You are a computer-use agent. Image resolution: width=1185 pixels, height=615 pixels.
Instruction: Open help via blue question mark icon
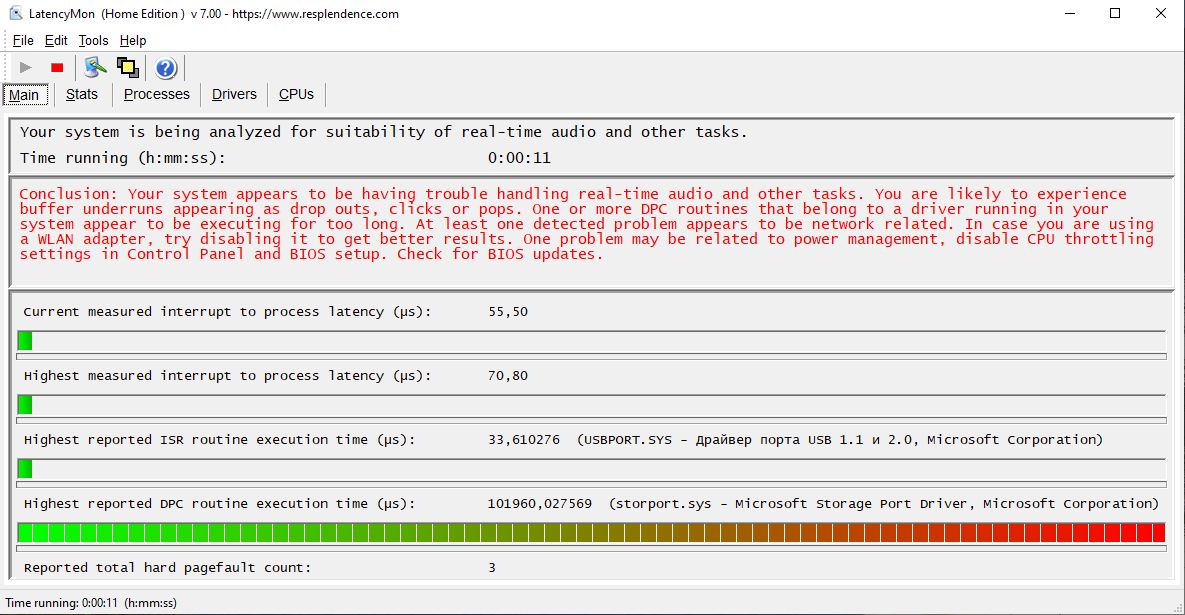click(166, 68)
